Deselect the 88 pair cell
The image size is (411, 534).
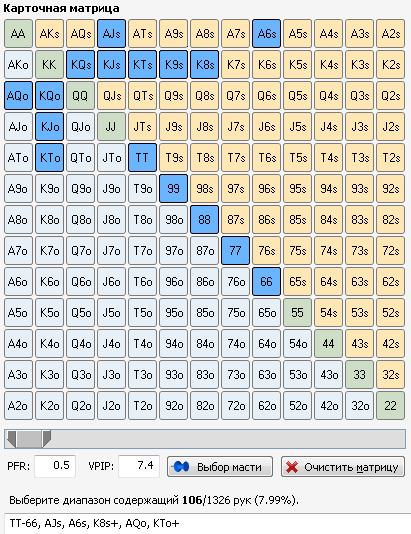coord(204,219)
